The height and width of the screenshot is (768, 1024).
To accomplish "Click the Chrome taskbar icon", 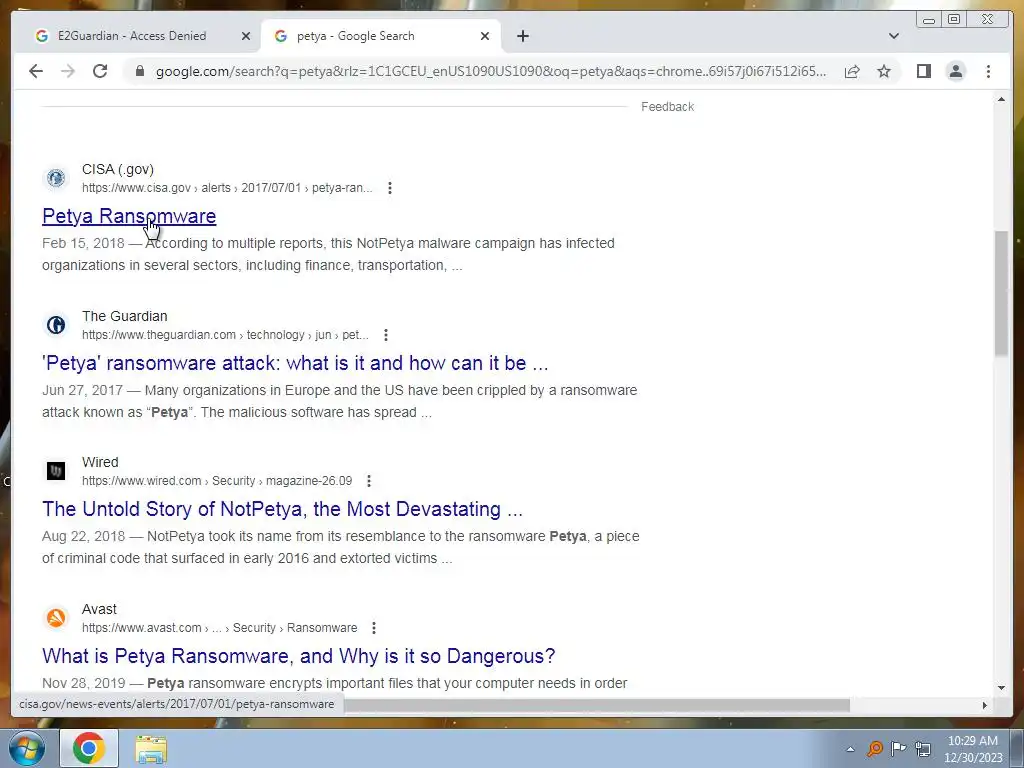I will click(89, 748).
